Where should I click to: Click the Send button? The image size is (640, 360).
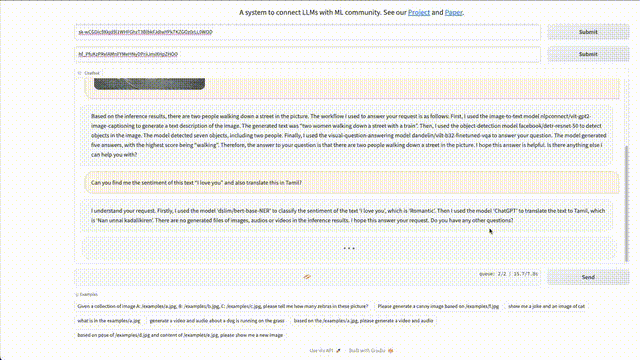click(588, 277)
